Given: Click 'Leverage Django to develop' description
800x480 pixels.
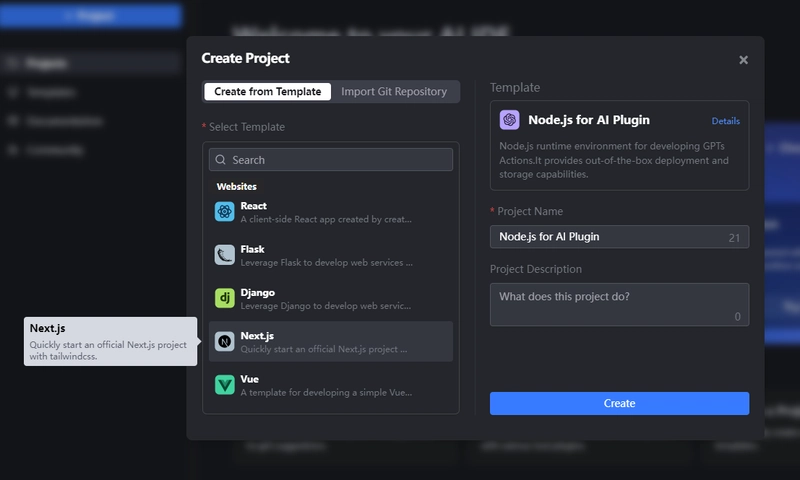Looking at the screenshot, I should coord(326,306).
